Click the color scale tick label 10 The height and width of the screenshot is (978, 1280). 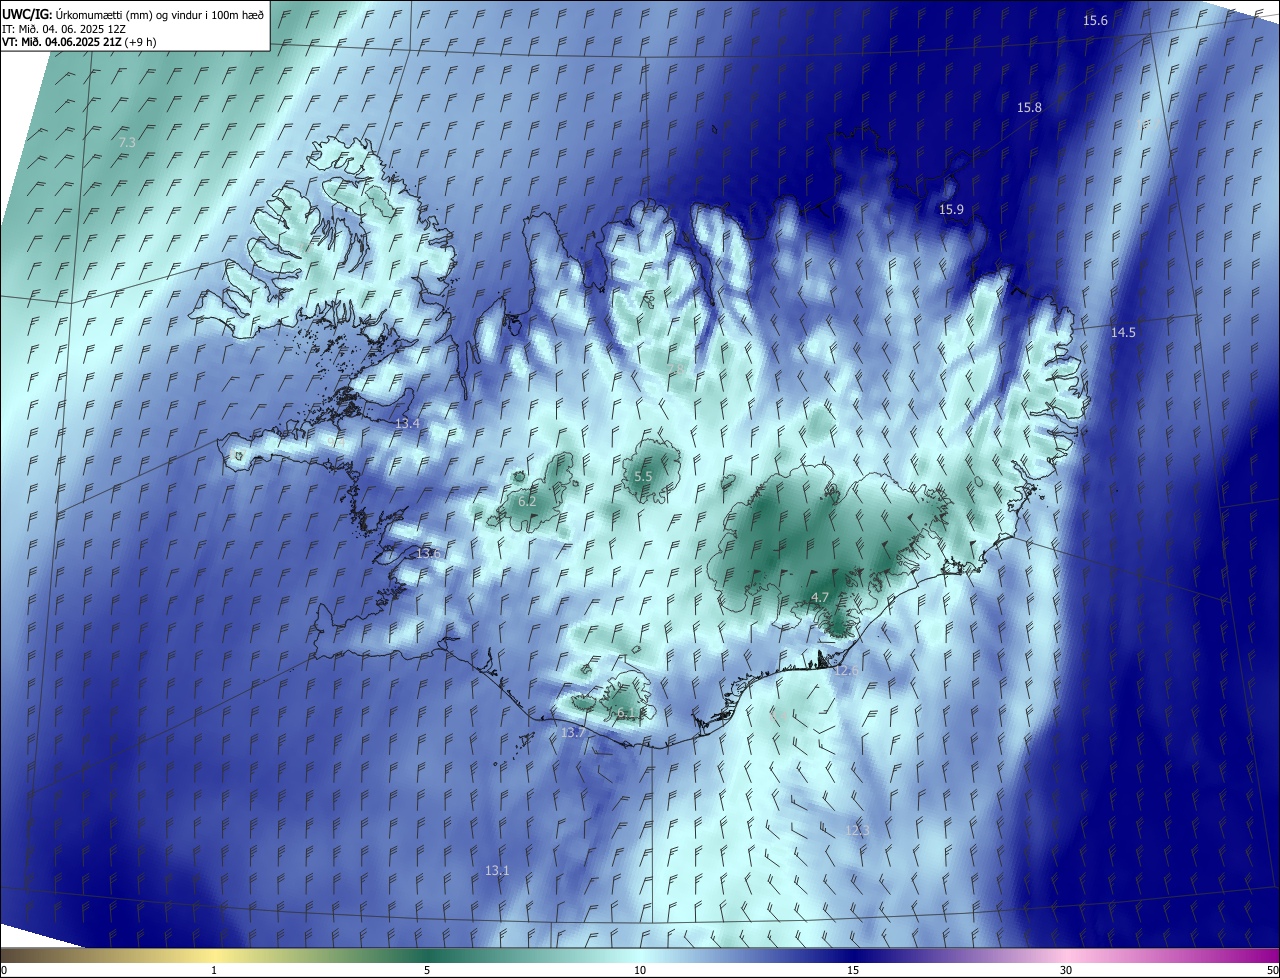tap(640, 970)
